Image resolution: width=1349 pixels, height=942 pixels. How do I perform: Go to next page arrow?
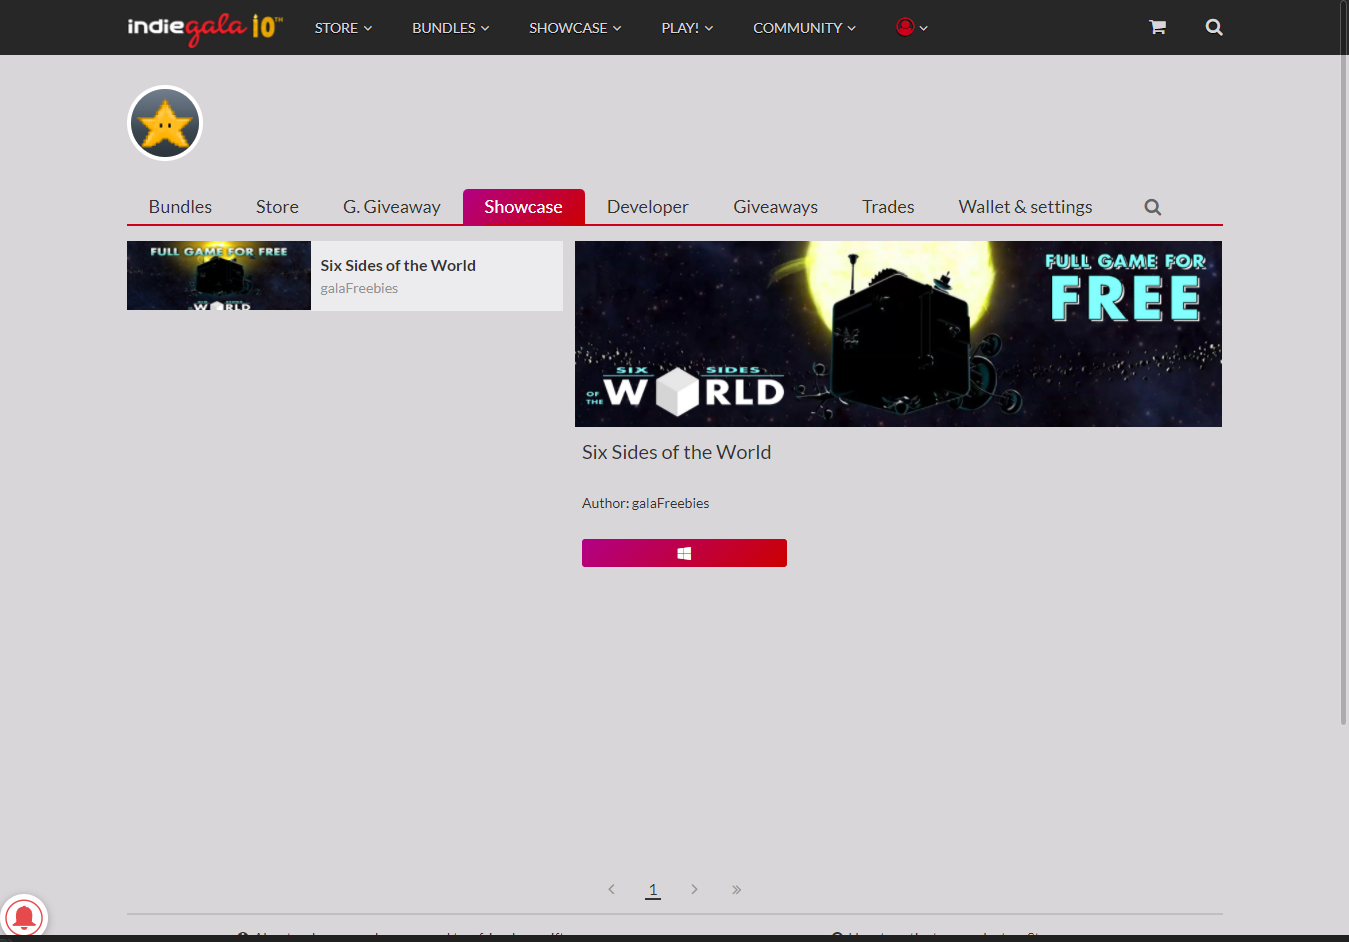pos(694,889)
